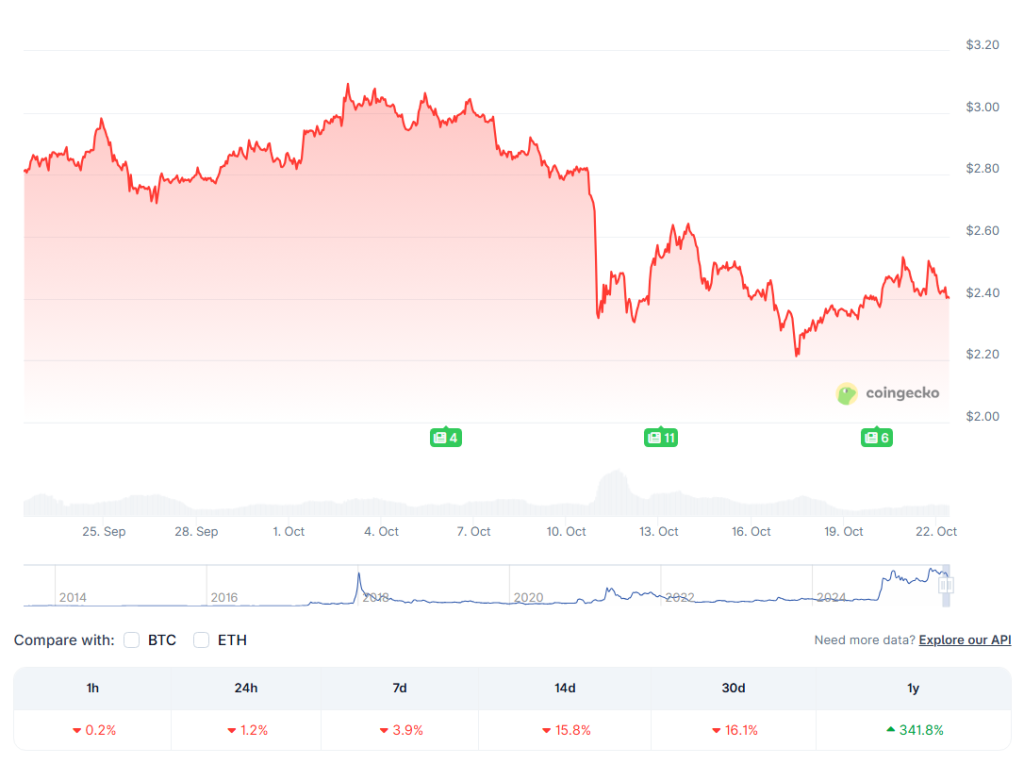The image size is (1024, 764).
Task: Click the 30d change value -16.1%
Action: 733,730
